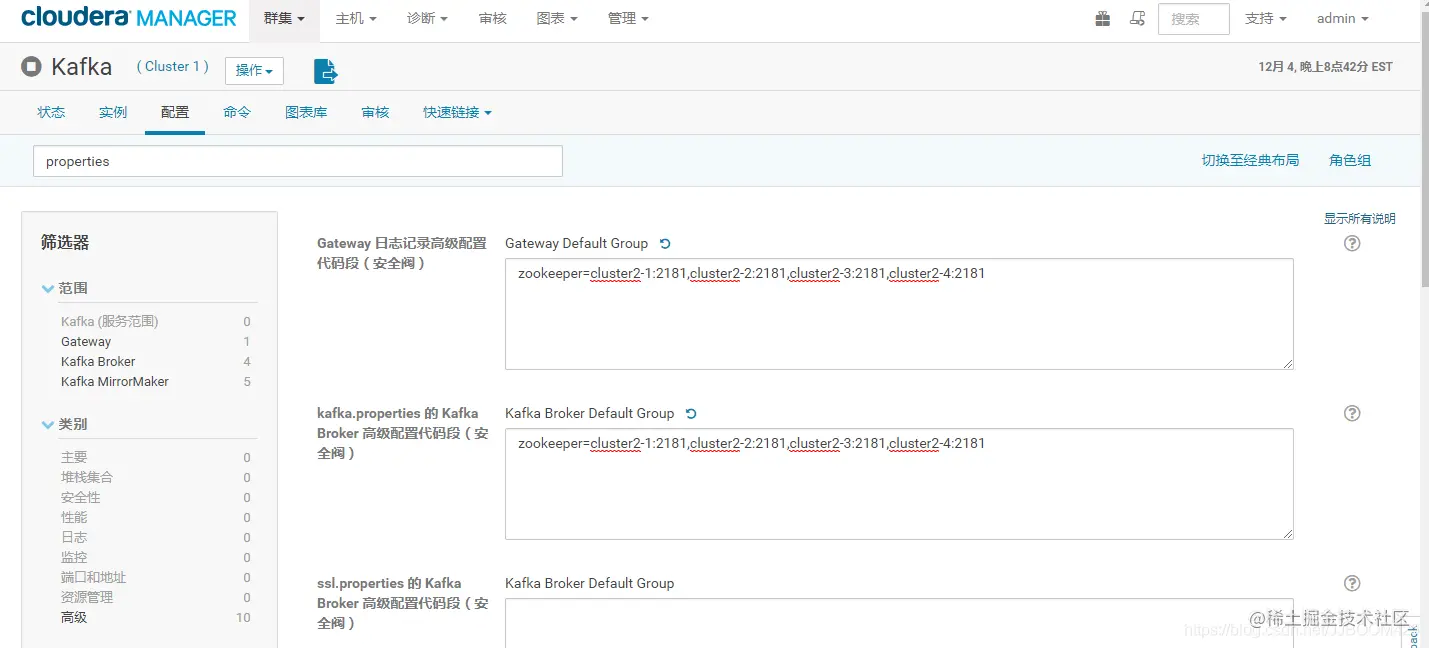Click the Gateway 日志记录高级配置代码段 label
The width and height of the screenshot is (1429, 648).
point(402,253)
